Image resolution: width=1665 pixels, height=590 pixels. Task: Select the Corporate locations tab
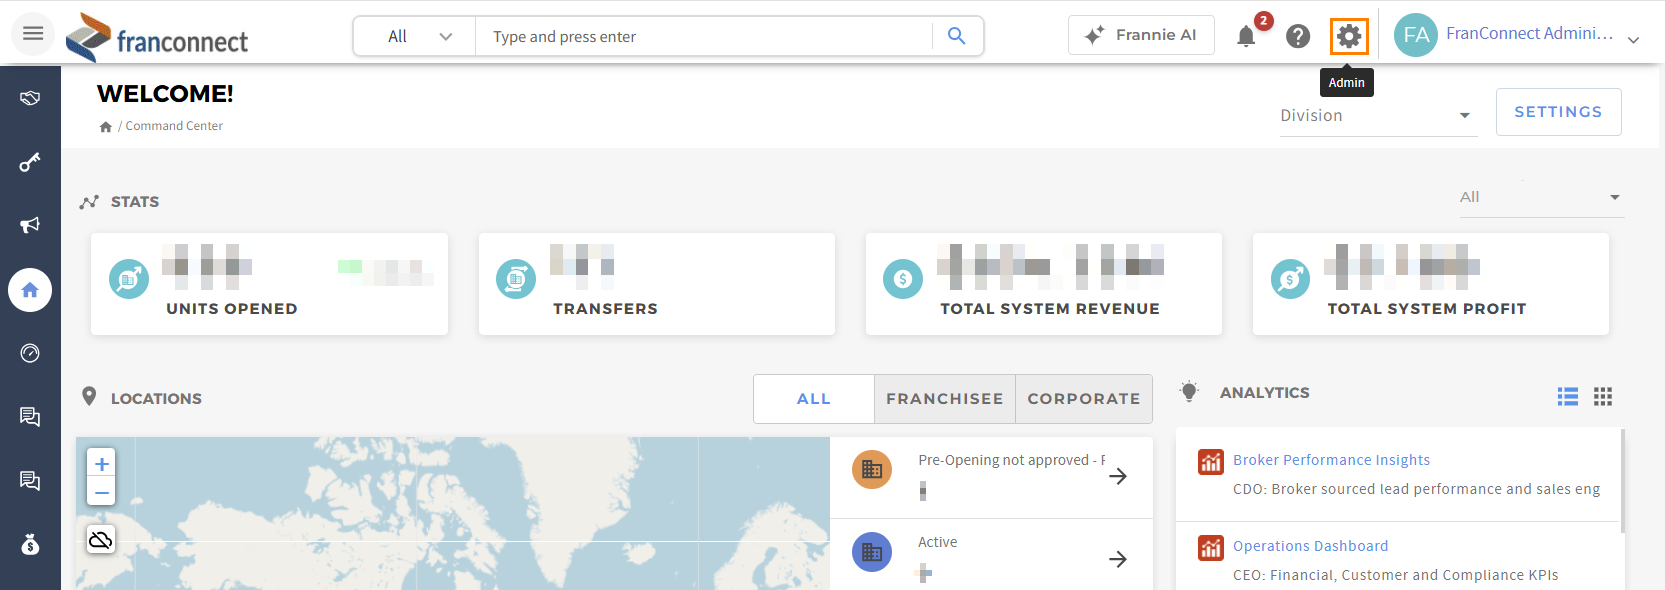[1084, 399]
